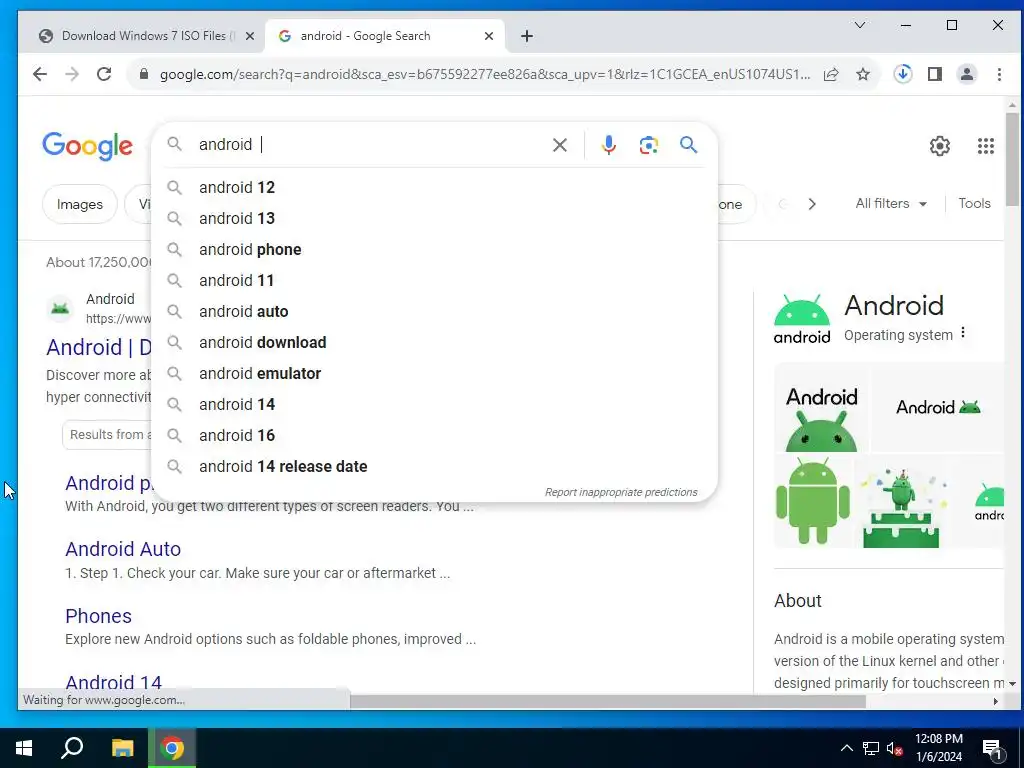
Task: Open the notification center icon
Action: (993, 748)
